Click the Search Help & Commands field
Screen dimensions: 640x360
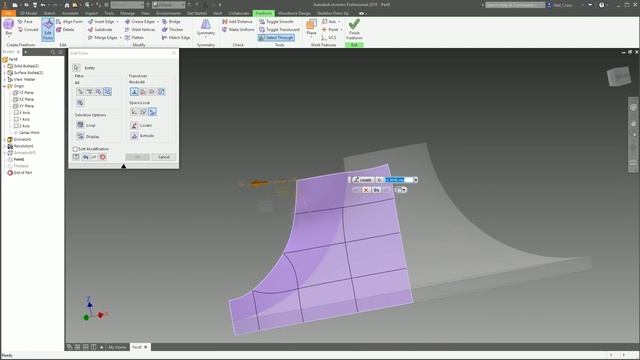pyautogui.click(x=515, y=5)
